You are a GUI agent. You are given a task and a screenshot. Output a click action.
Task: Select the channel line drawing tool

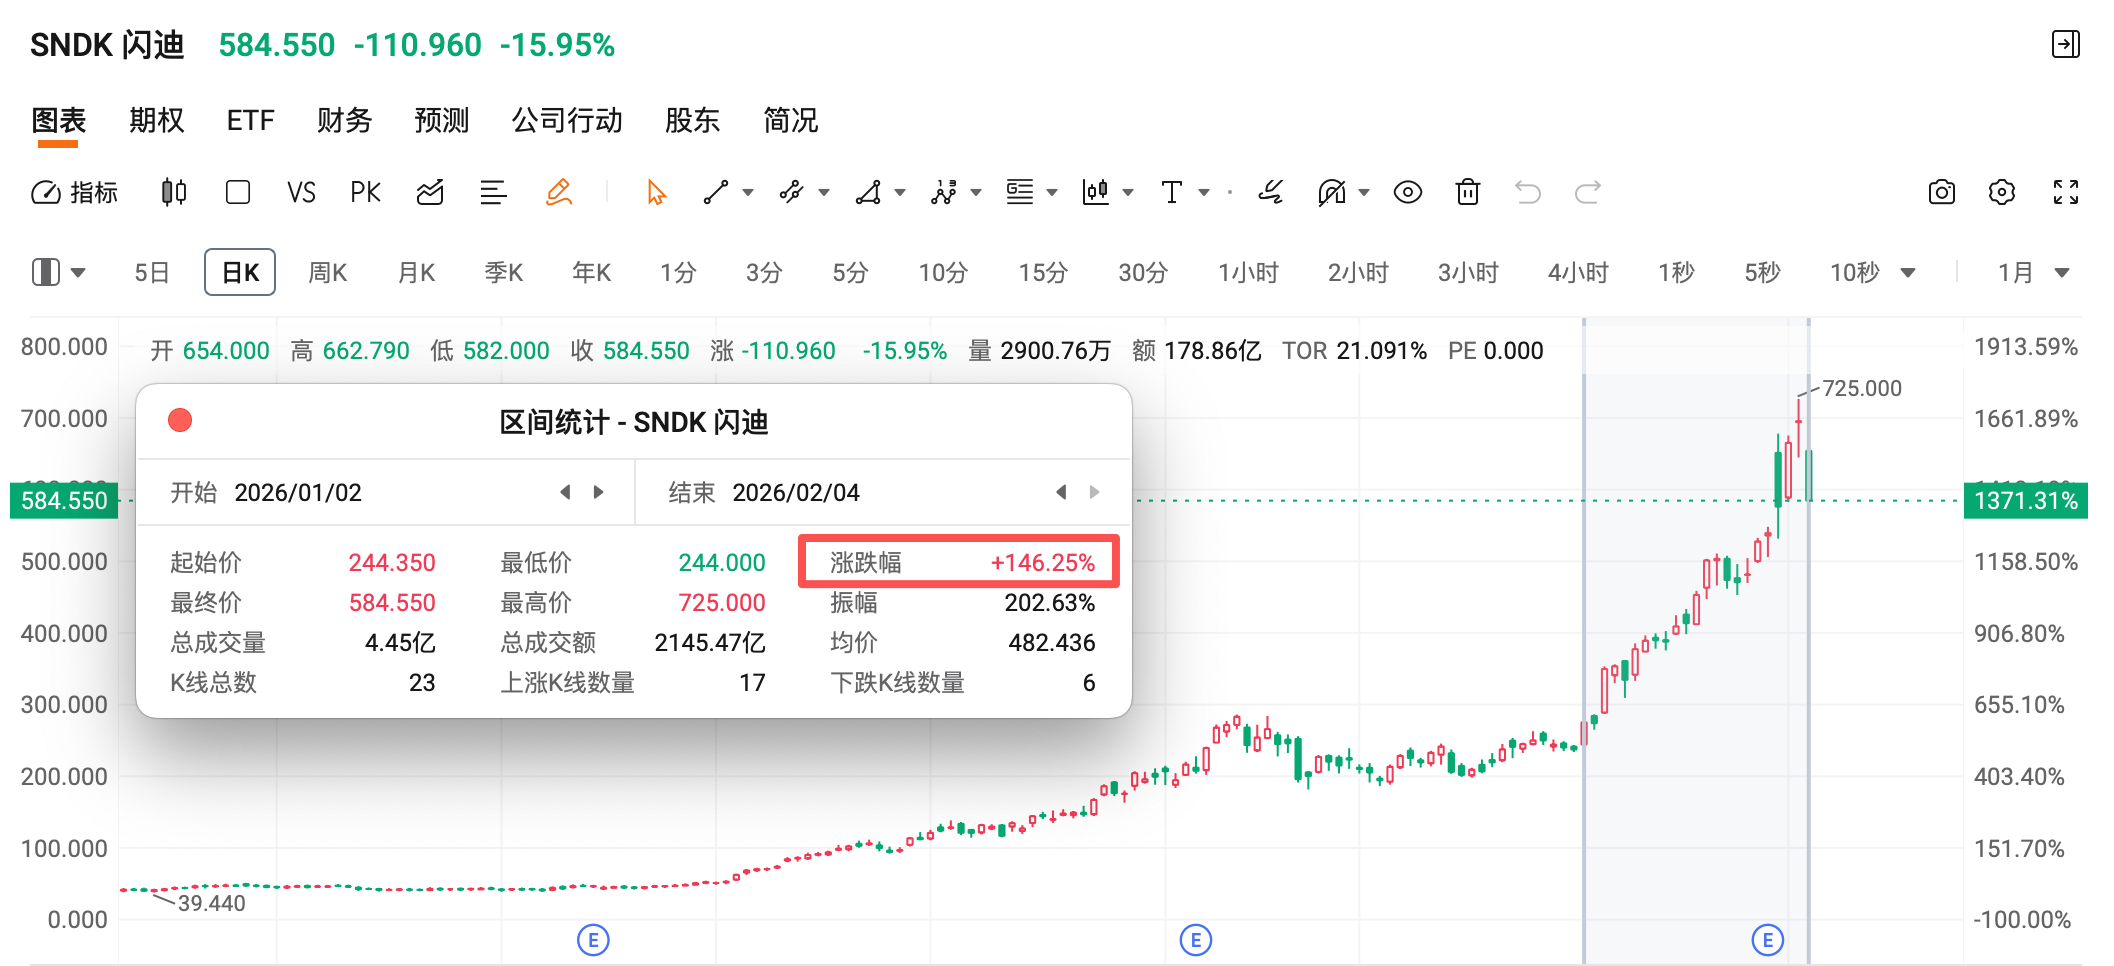[x=792, y=192]
